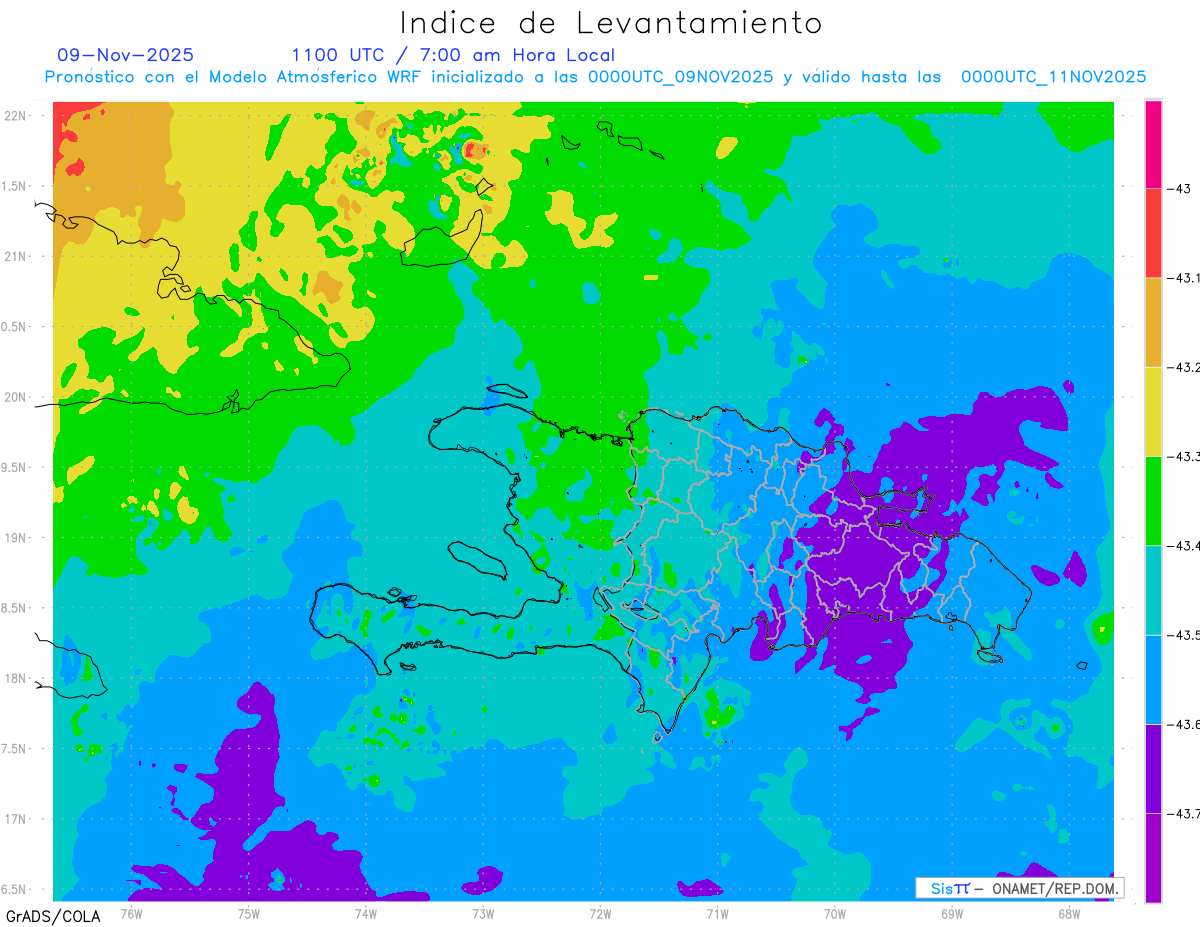The height and width of the screenshot is (927, 1200).
Task: Pick the orange legend color swatch
Action: click(x=1153, y=322)
